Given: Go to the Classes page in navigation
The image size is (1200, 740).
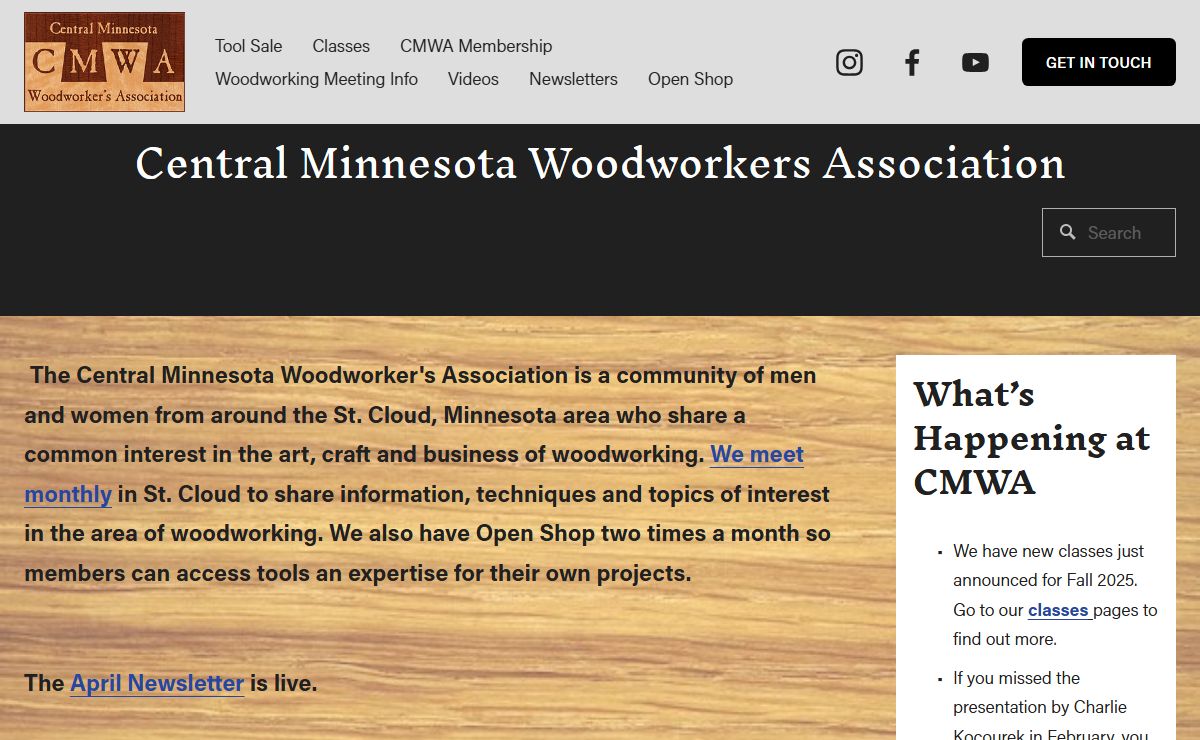Looking at the screenshot, I should coord(341,46).
